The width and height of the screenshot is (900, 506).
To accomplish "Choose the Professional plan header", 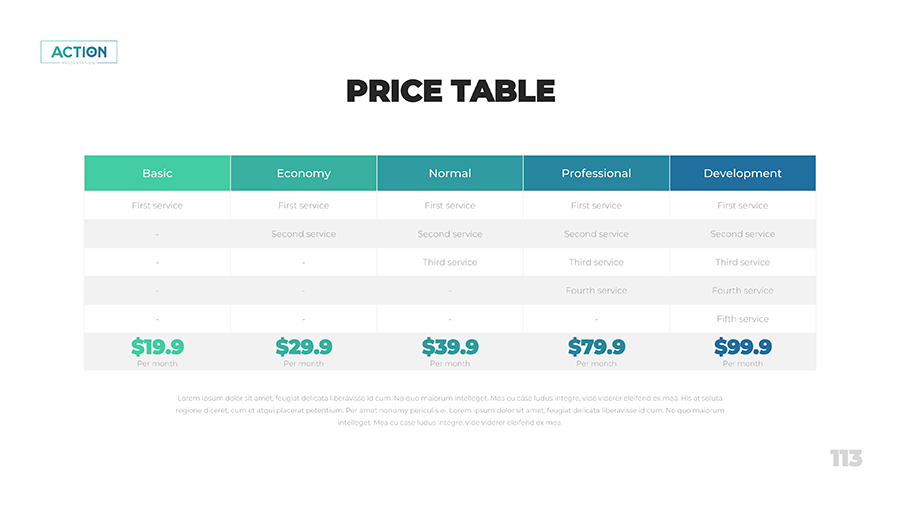I will tap(596, 173).
